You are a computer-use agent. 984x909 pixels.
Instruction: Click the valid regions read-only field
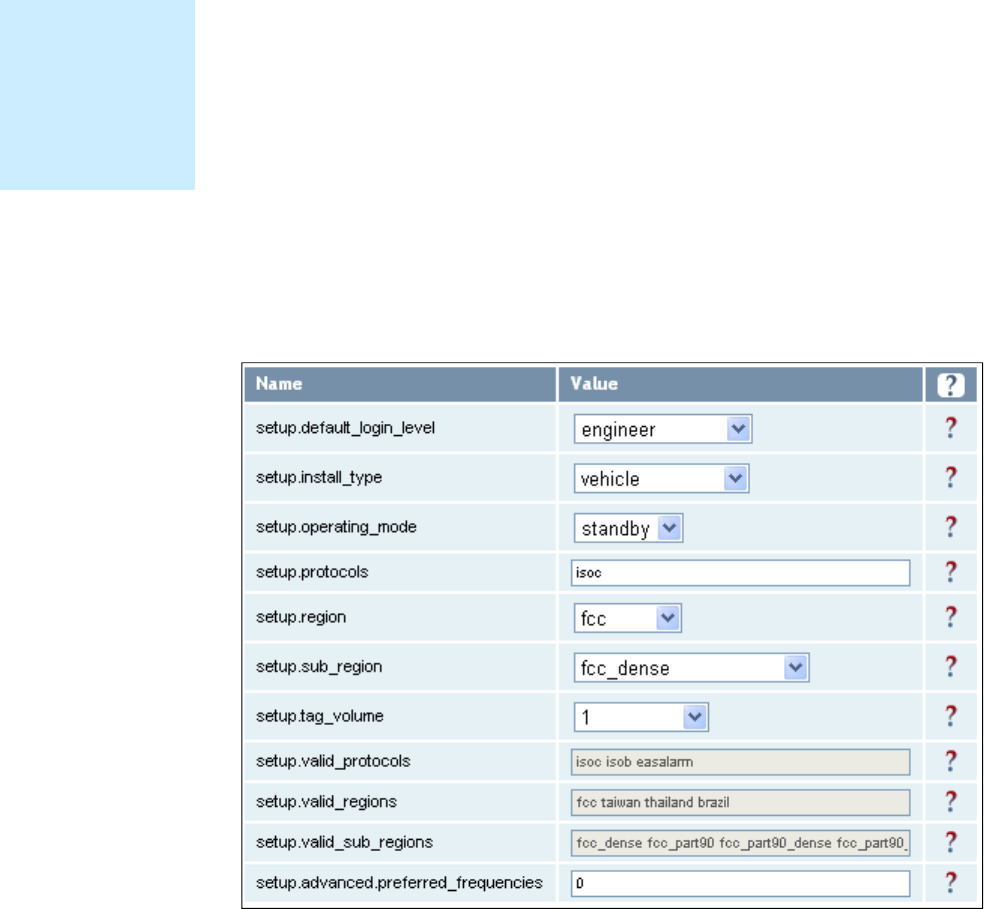741,803
